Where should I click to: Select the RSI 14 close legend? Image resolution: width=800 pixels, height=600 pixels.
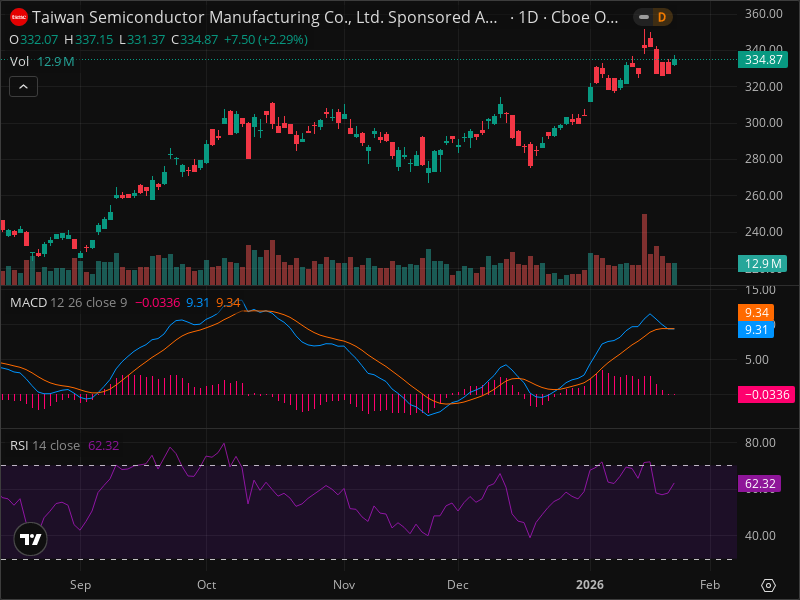[45, 445]
